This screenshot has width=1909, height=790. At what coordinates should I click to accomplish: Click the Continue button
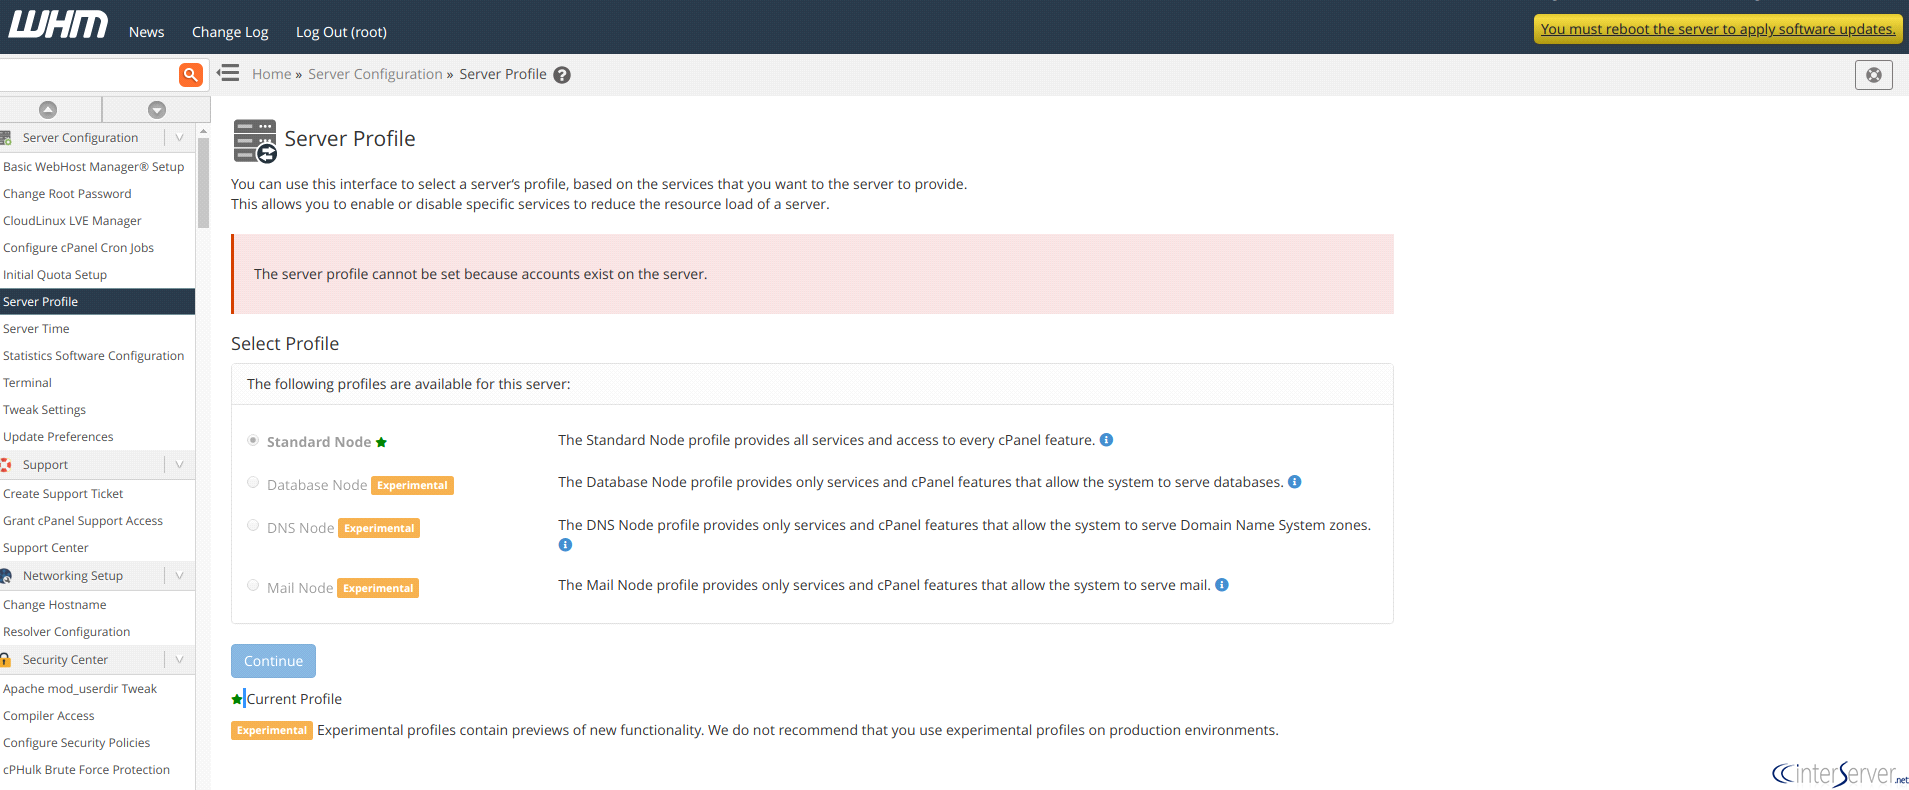pos(273,661)
